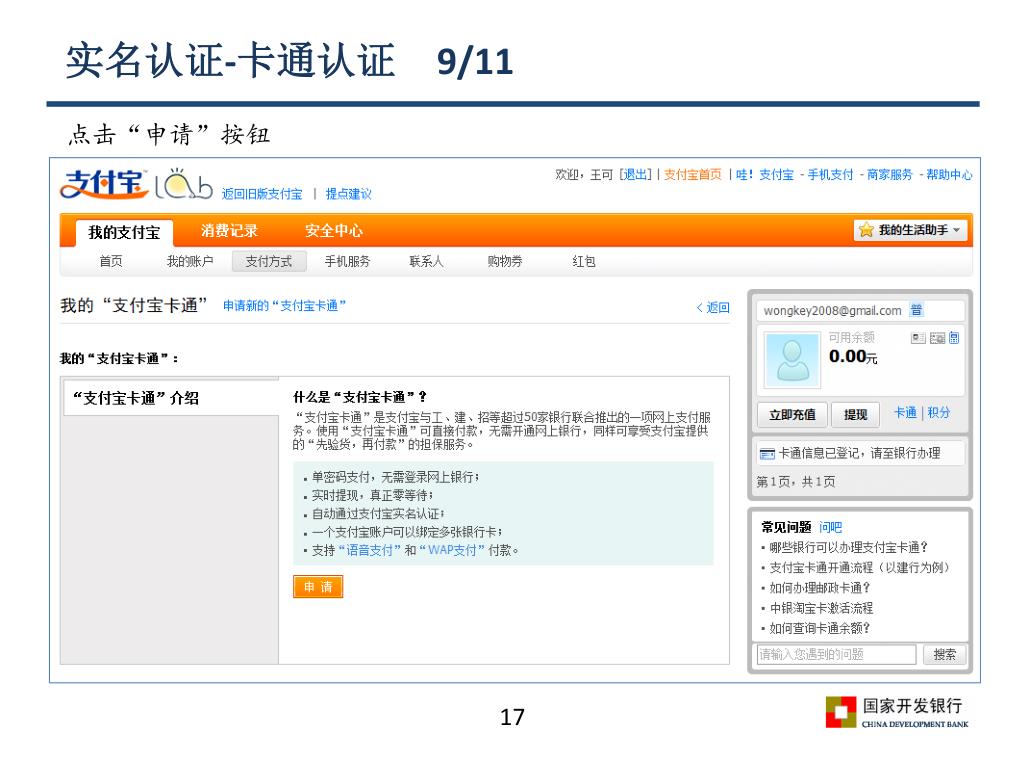The width and height of the screenshot is (1024, 768).
Task: Click the 卡通 link in account panel
Action: point(905,413)
